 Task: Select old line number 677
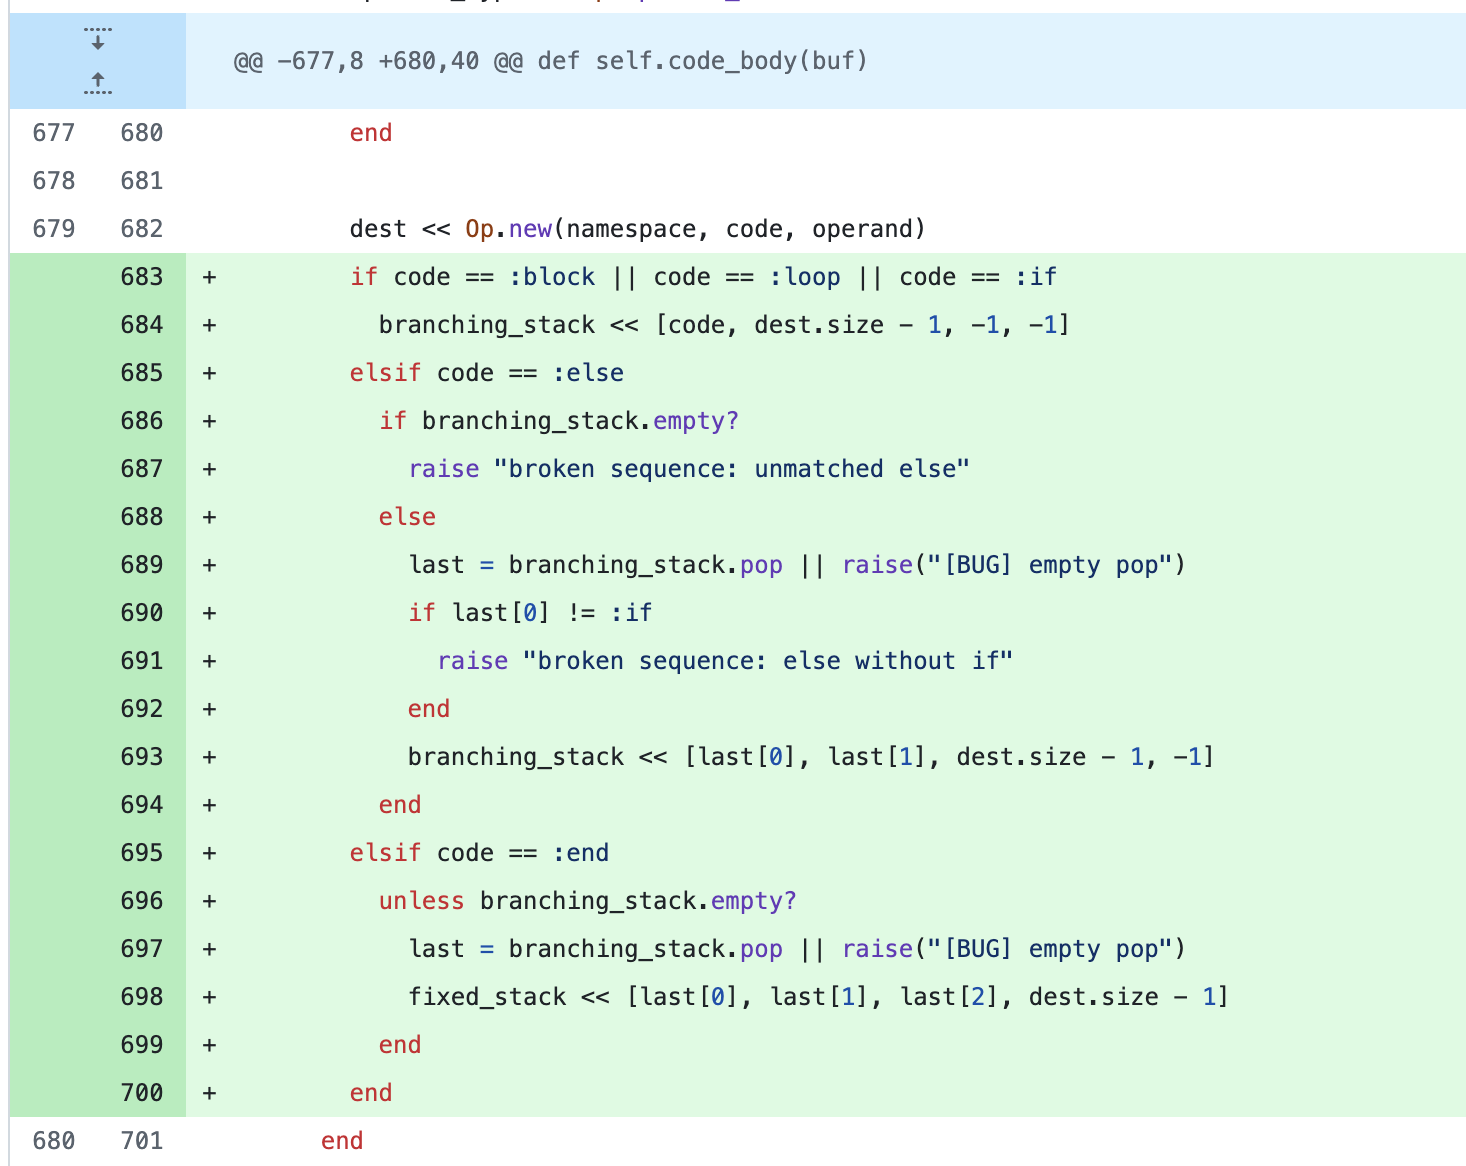[53, 133]
